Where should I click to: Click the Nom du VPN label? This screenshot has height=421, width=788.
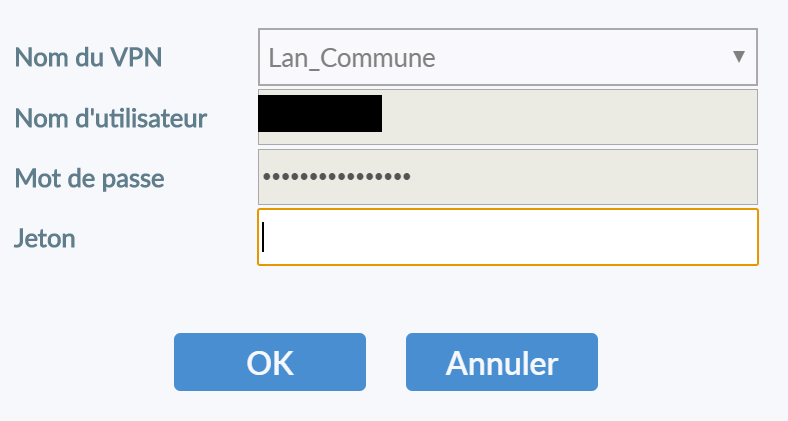coord(88,58)
